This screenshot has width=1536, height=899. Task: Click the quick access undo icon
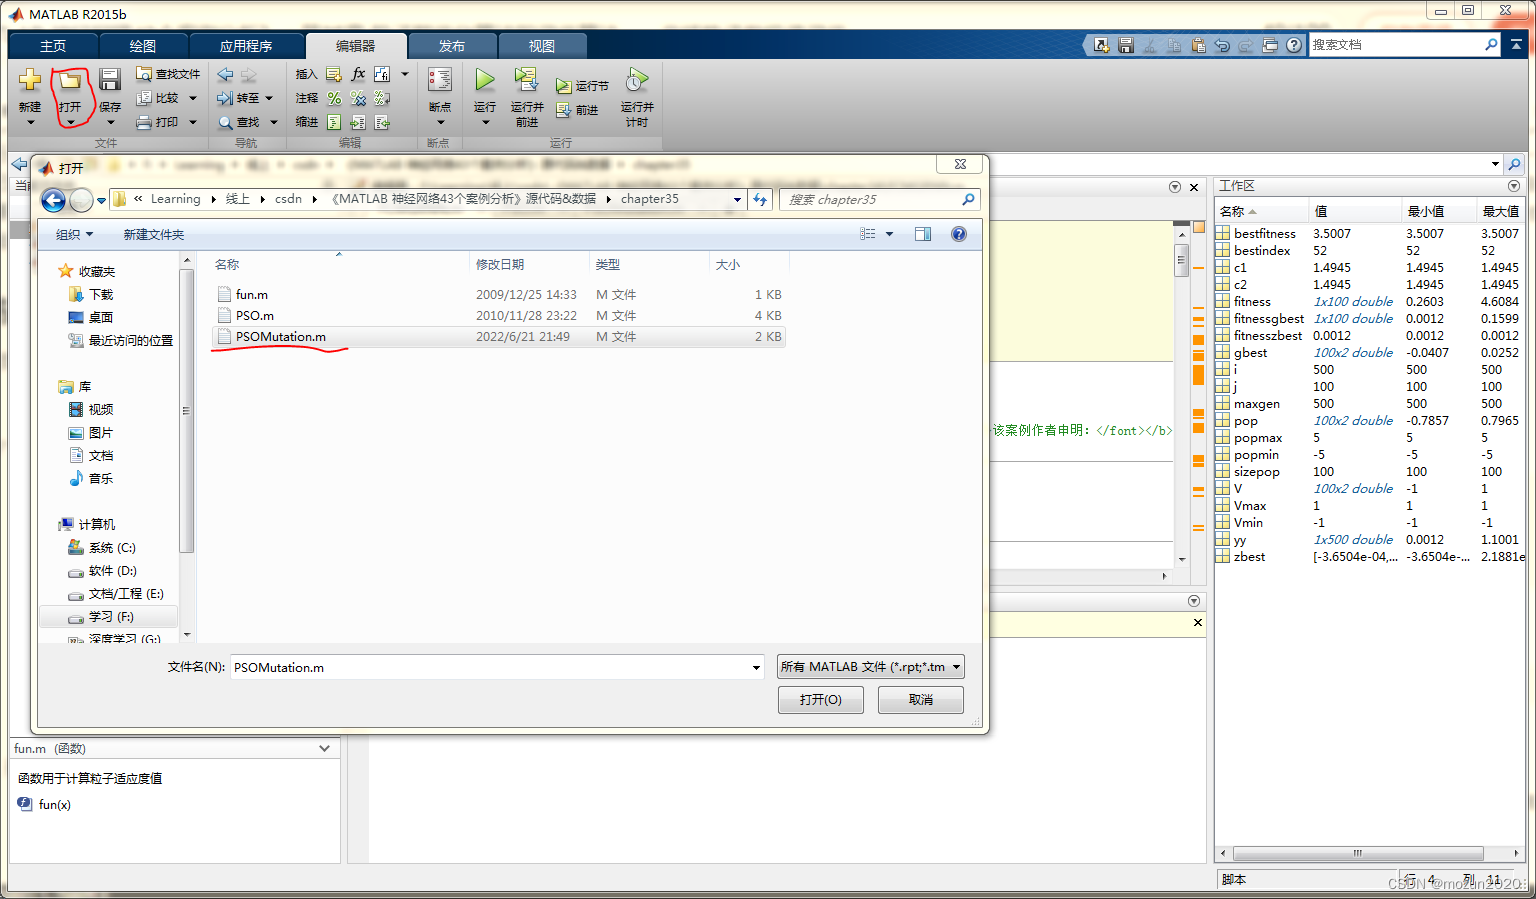point(1222,45)
